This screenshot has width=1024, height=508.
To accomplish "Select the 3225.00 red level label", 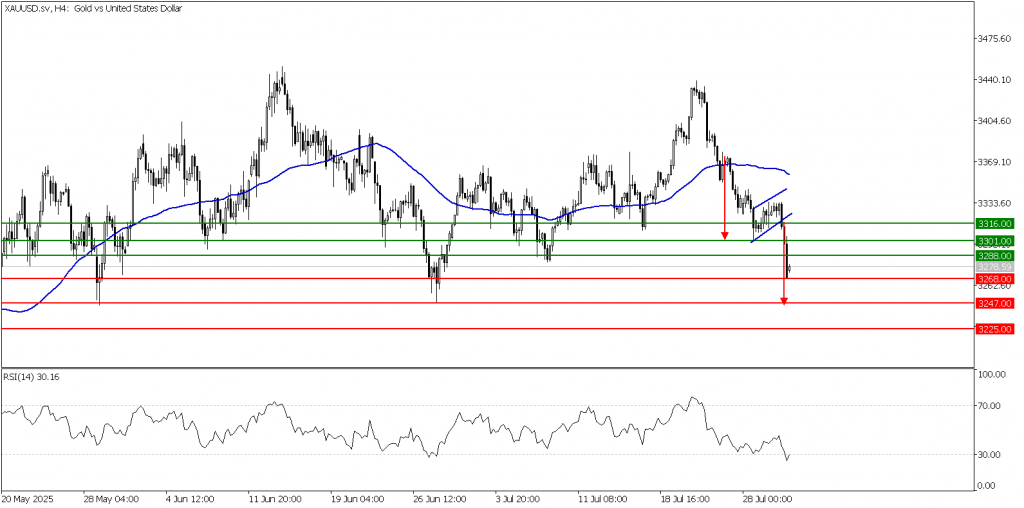I will [x=995, y=328].
